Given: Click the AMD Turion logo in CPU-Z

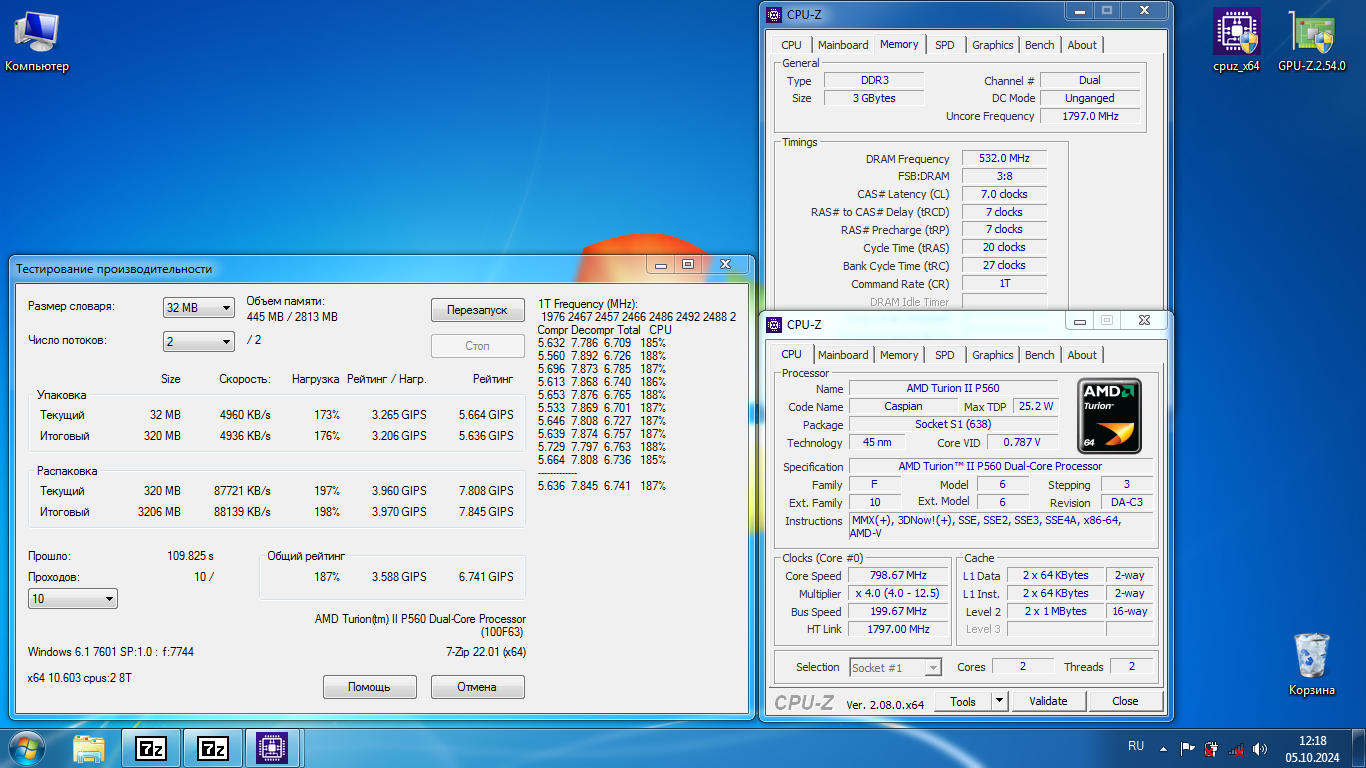Looking at the screenshot, I should 1110,416.
